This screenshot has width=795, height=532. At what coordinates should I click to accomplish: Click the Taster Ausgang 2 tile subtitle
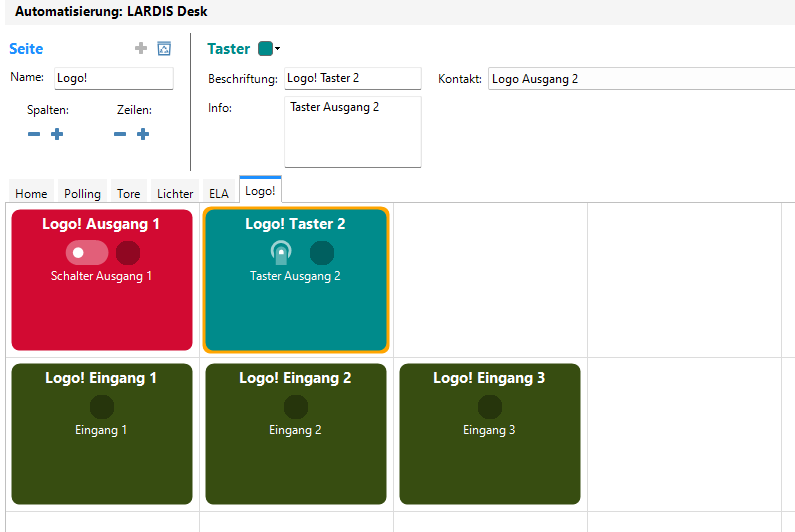295,276
